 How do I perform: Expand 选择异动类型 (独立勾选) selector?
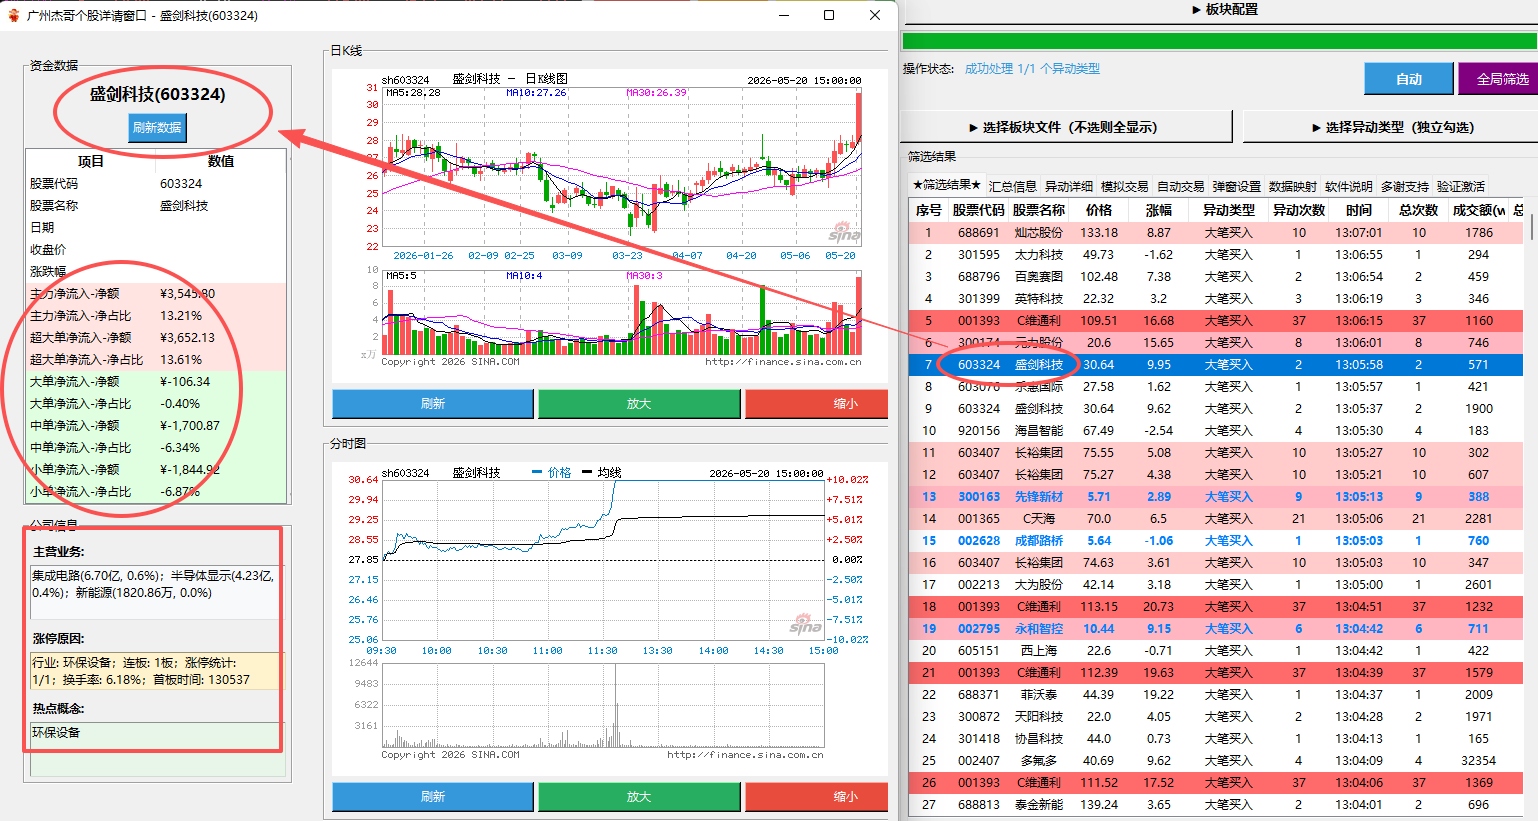(1392, 127)
